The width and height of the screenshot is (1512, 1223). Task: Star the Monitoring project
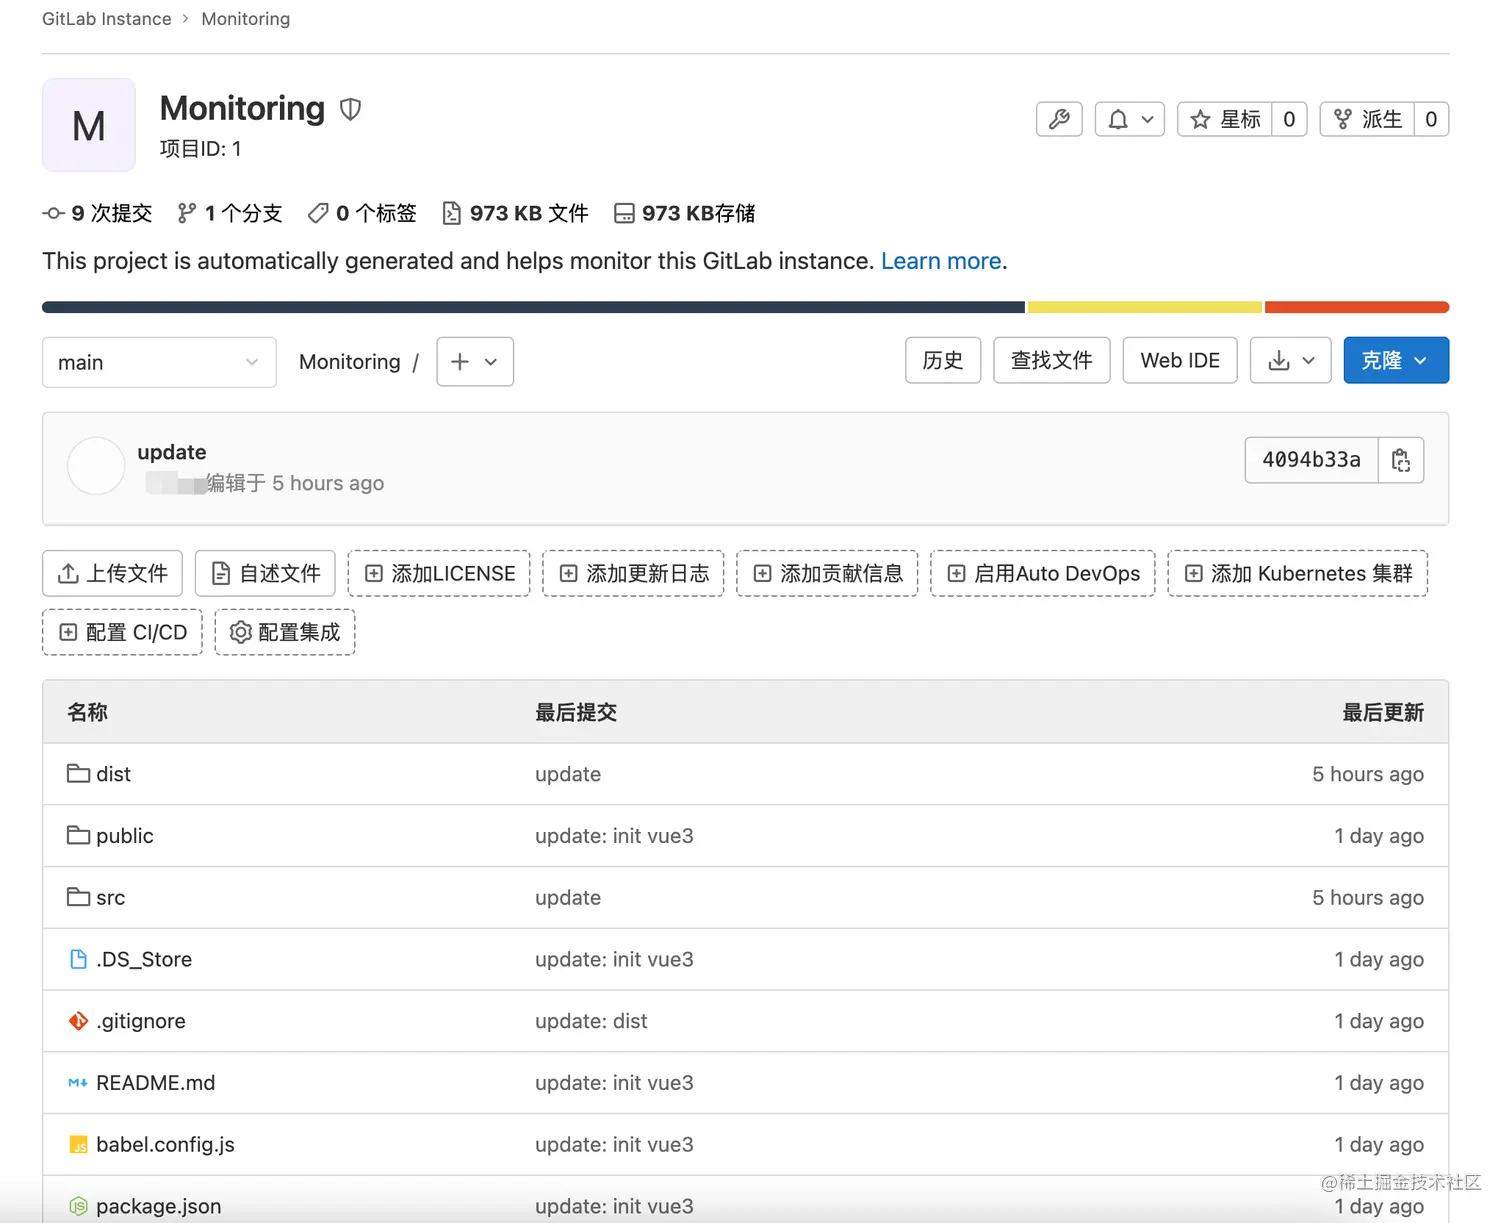click(1225, 120)
